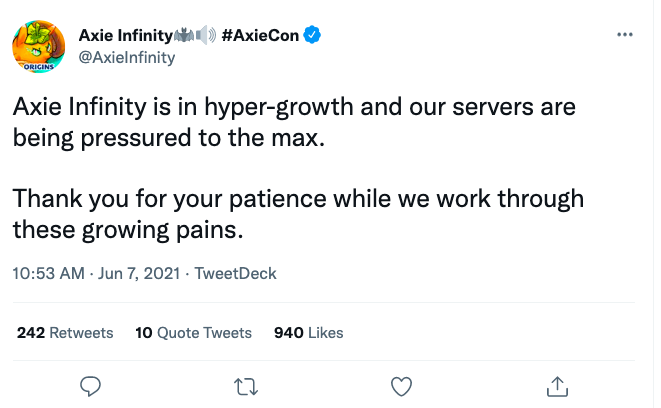Like the tweet with the heart icon
This screenshot has width=661, height=408.
coord(401,384)
